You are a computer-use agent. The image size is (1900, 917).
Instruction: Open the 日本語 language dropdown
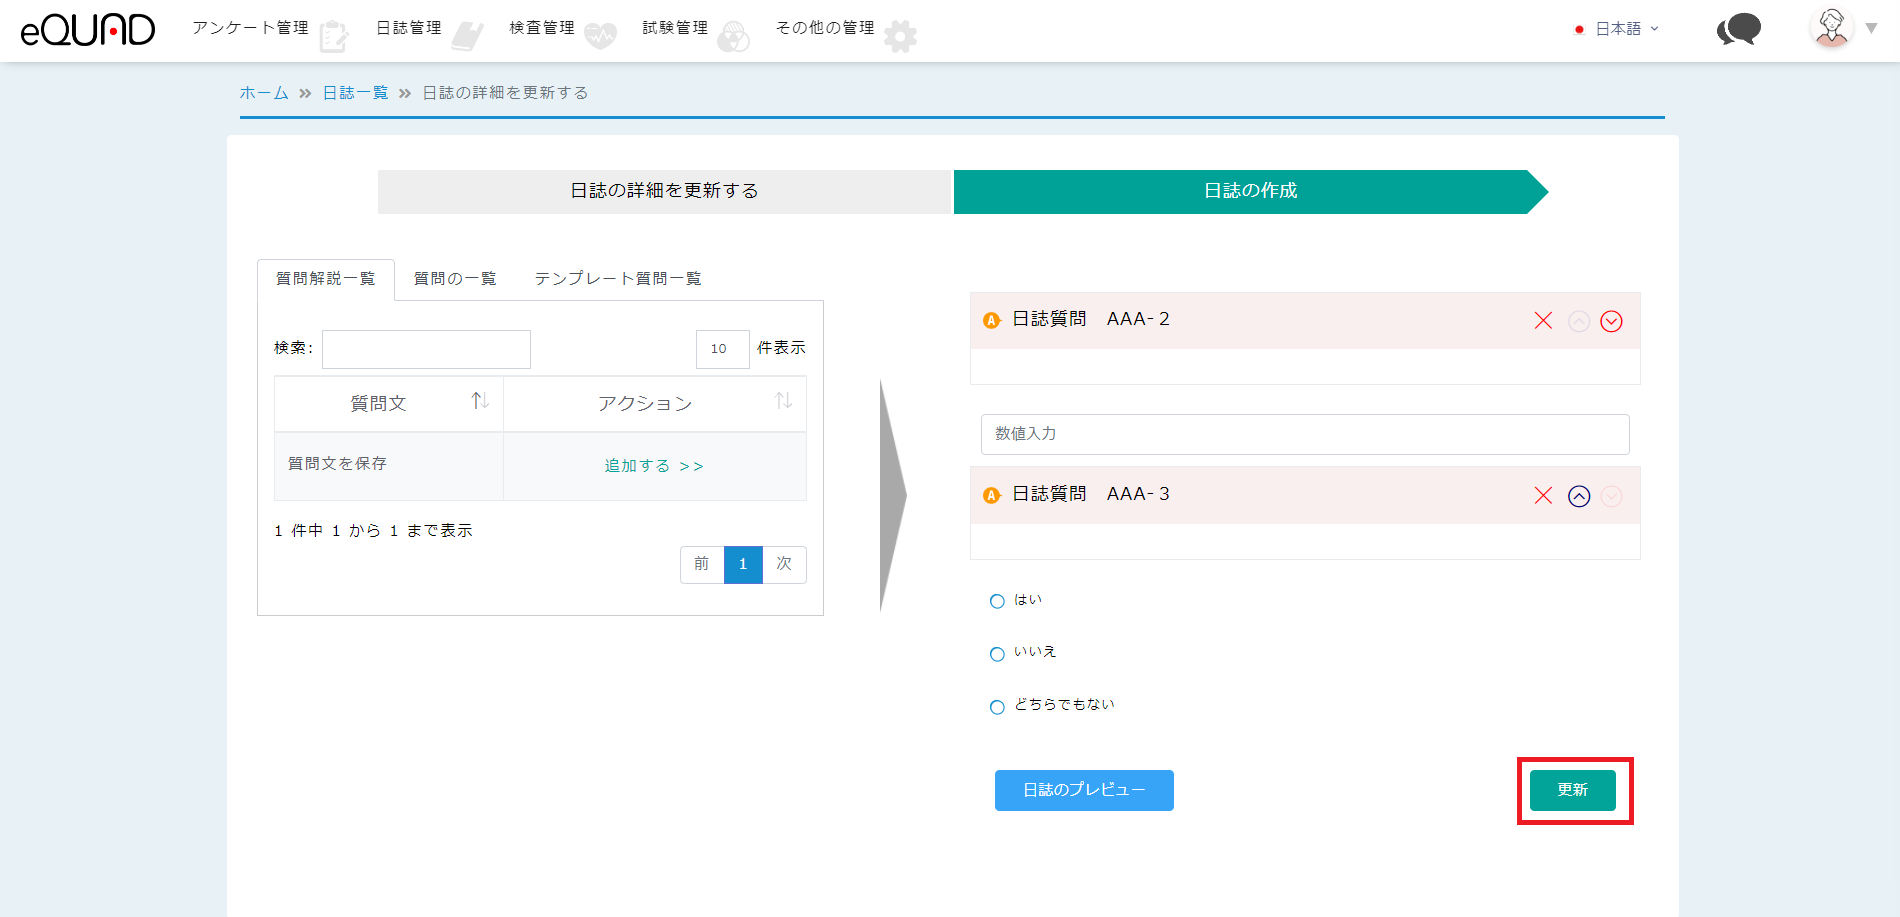1617,29
